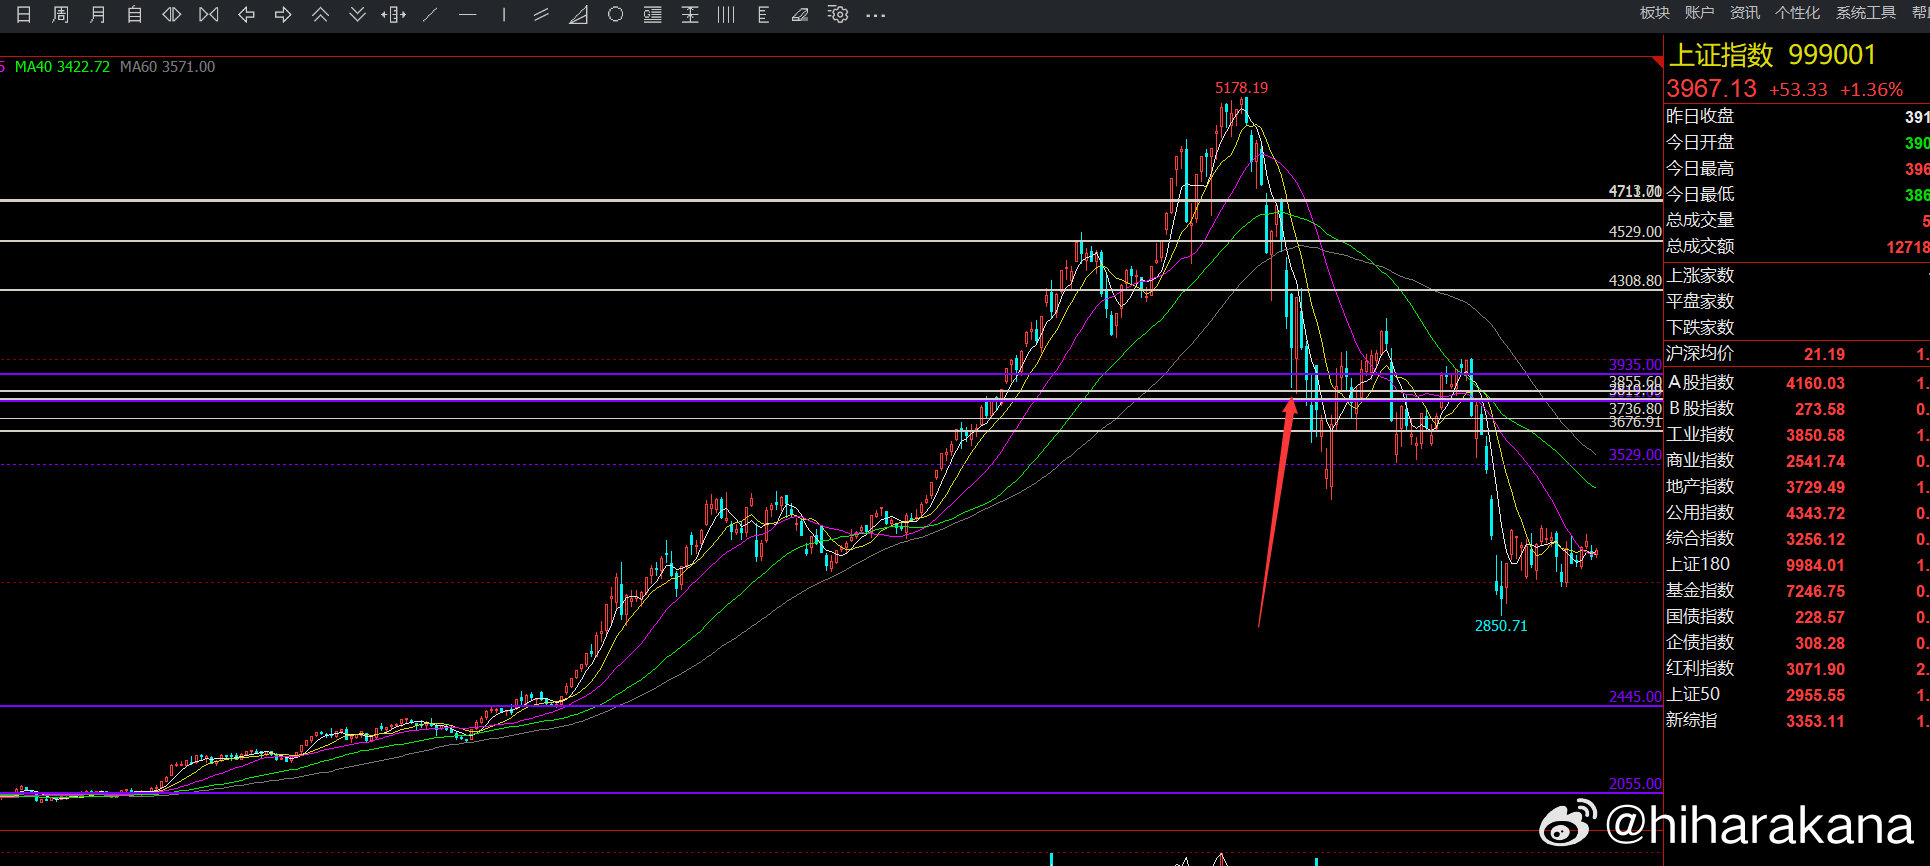Open the 板块 menu
This screenshot has width=1930, height=866.
pos(1655,13)
